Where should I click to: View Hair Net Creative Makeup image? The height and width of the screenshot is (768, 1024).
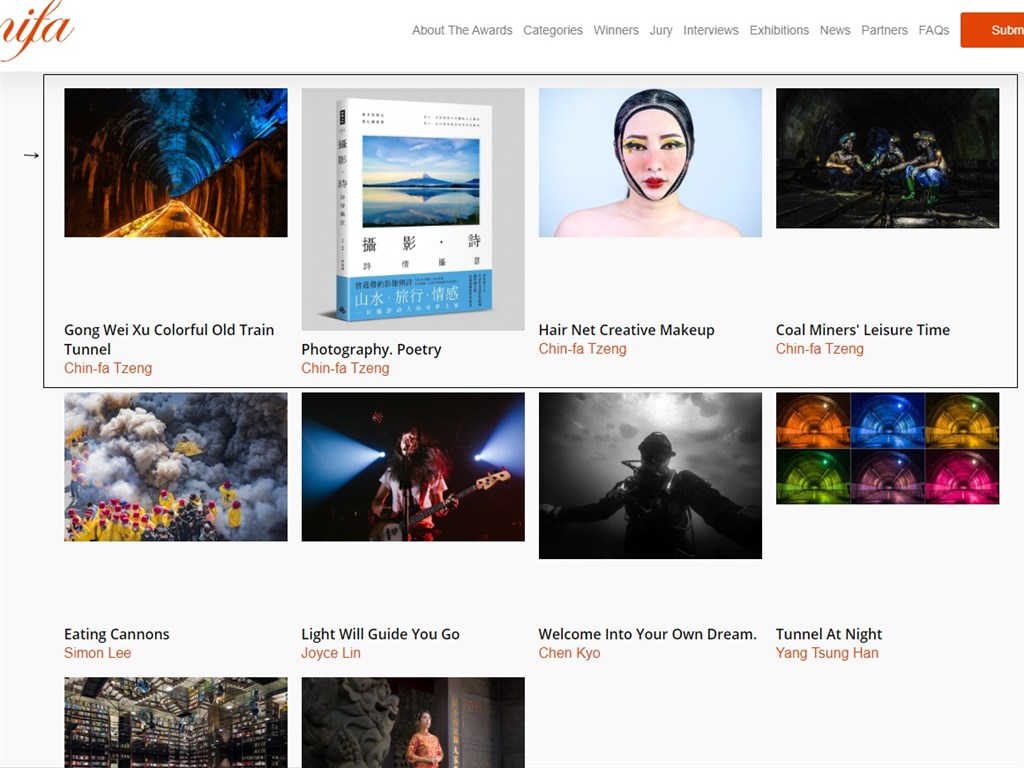650,163
